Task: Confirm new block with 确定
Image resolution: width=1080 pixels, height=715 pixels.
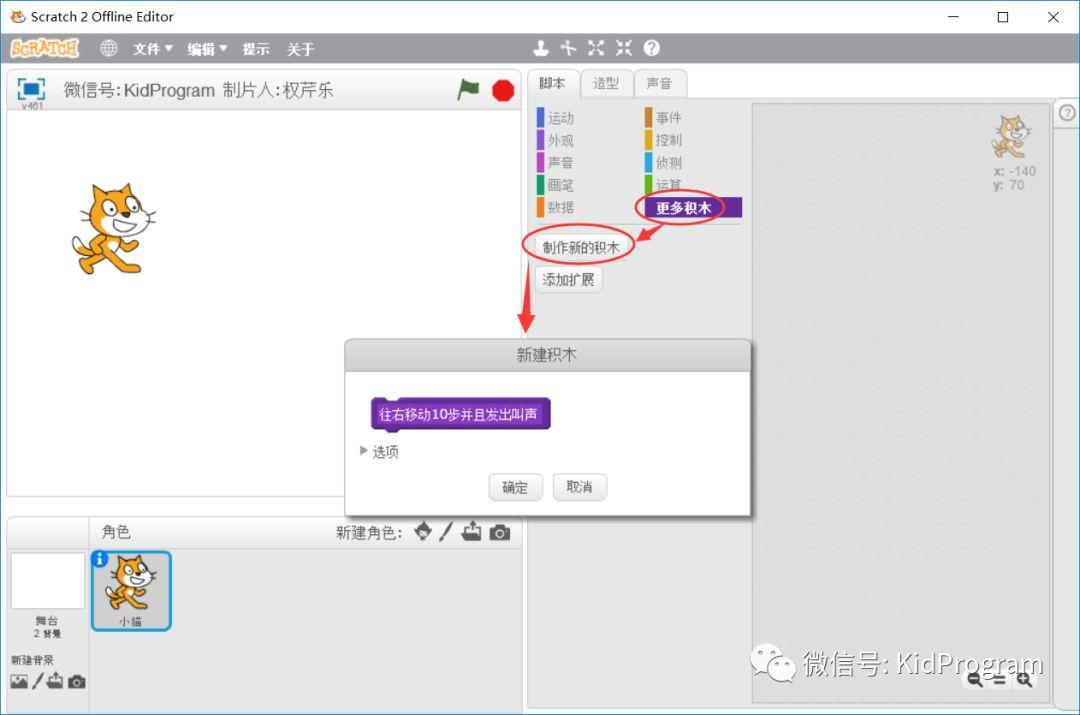Action: (515, 487)
